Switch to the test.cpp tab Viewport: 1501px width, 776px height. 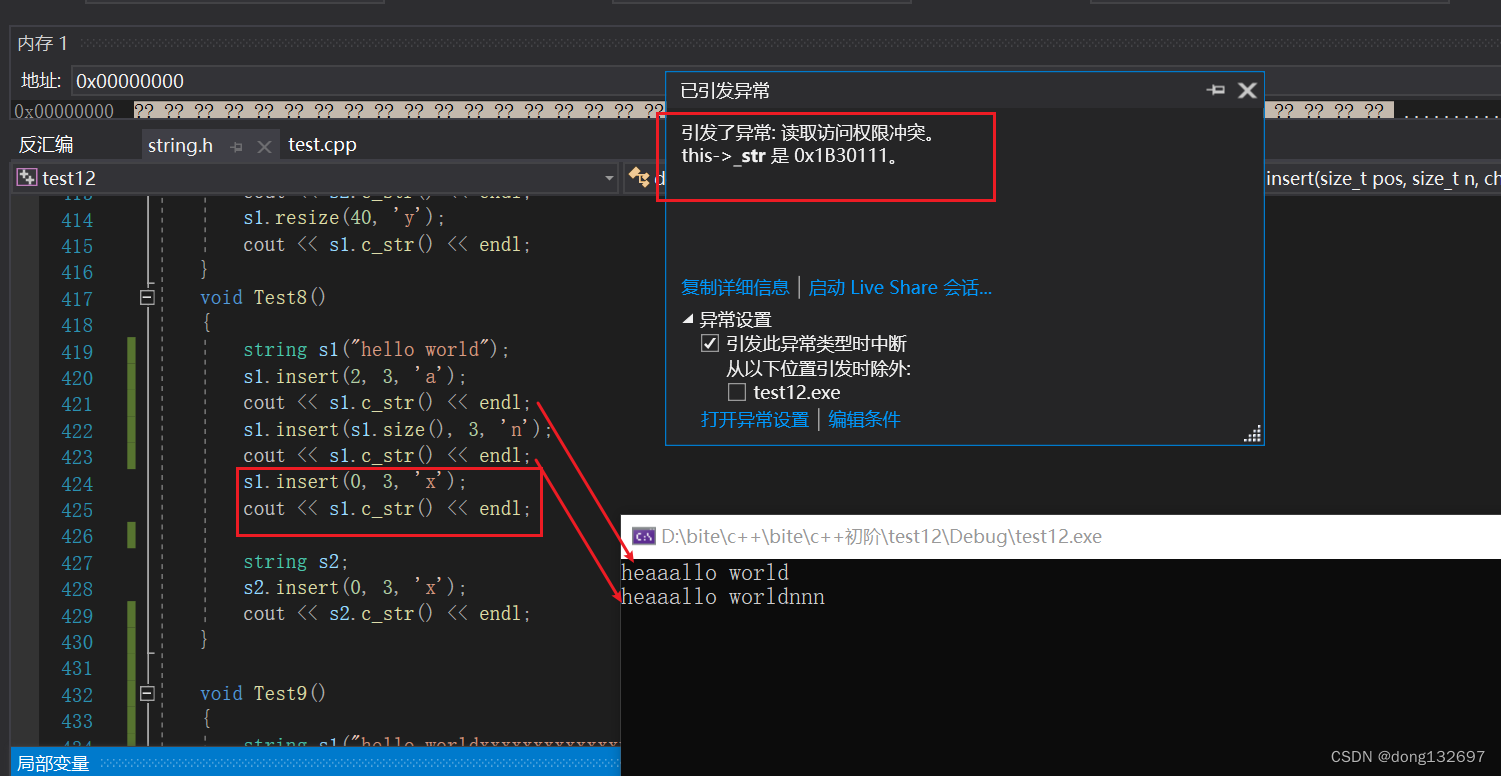[322, 145]
